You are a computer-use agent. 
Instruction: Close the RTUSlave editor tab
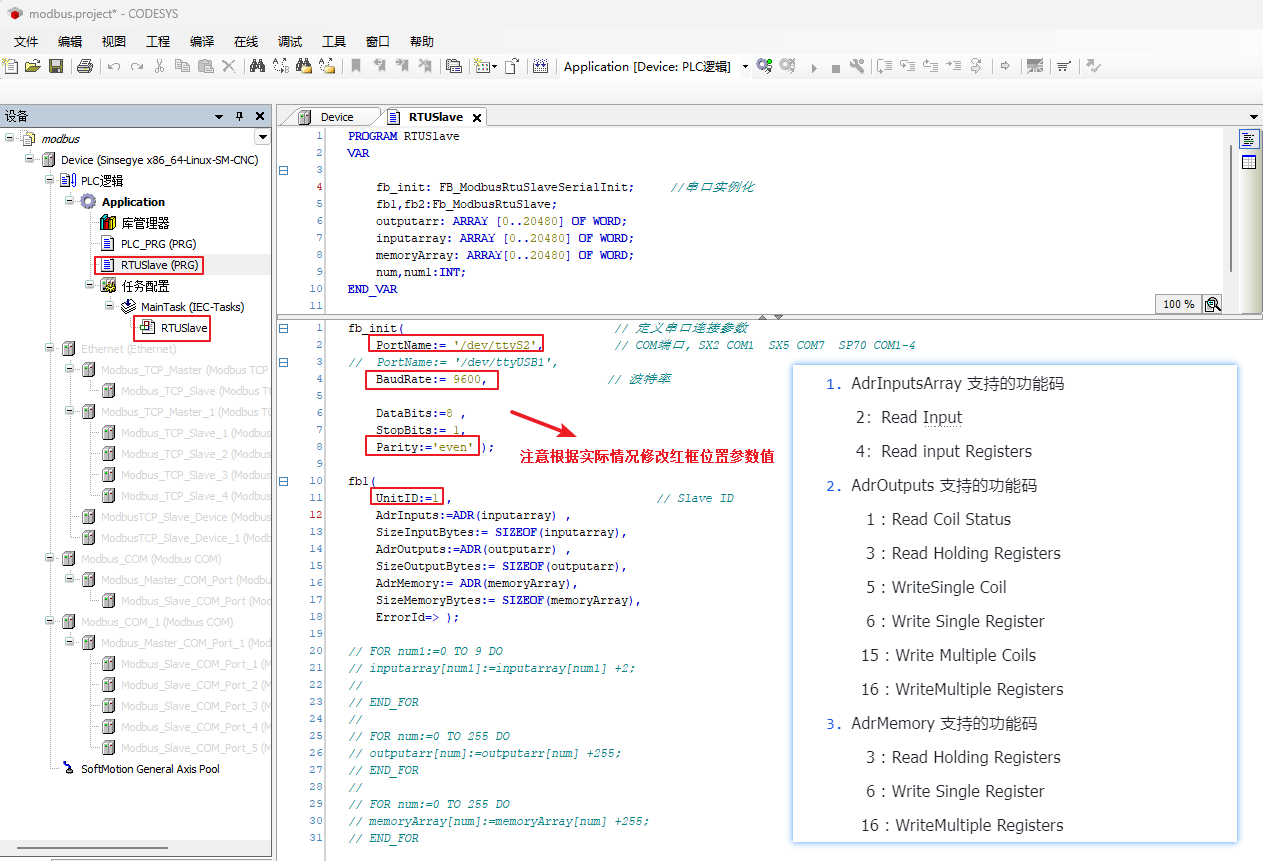(x=477, y=118)
